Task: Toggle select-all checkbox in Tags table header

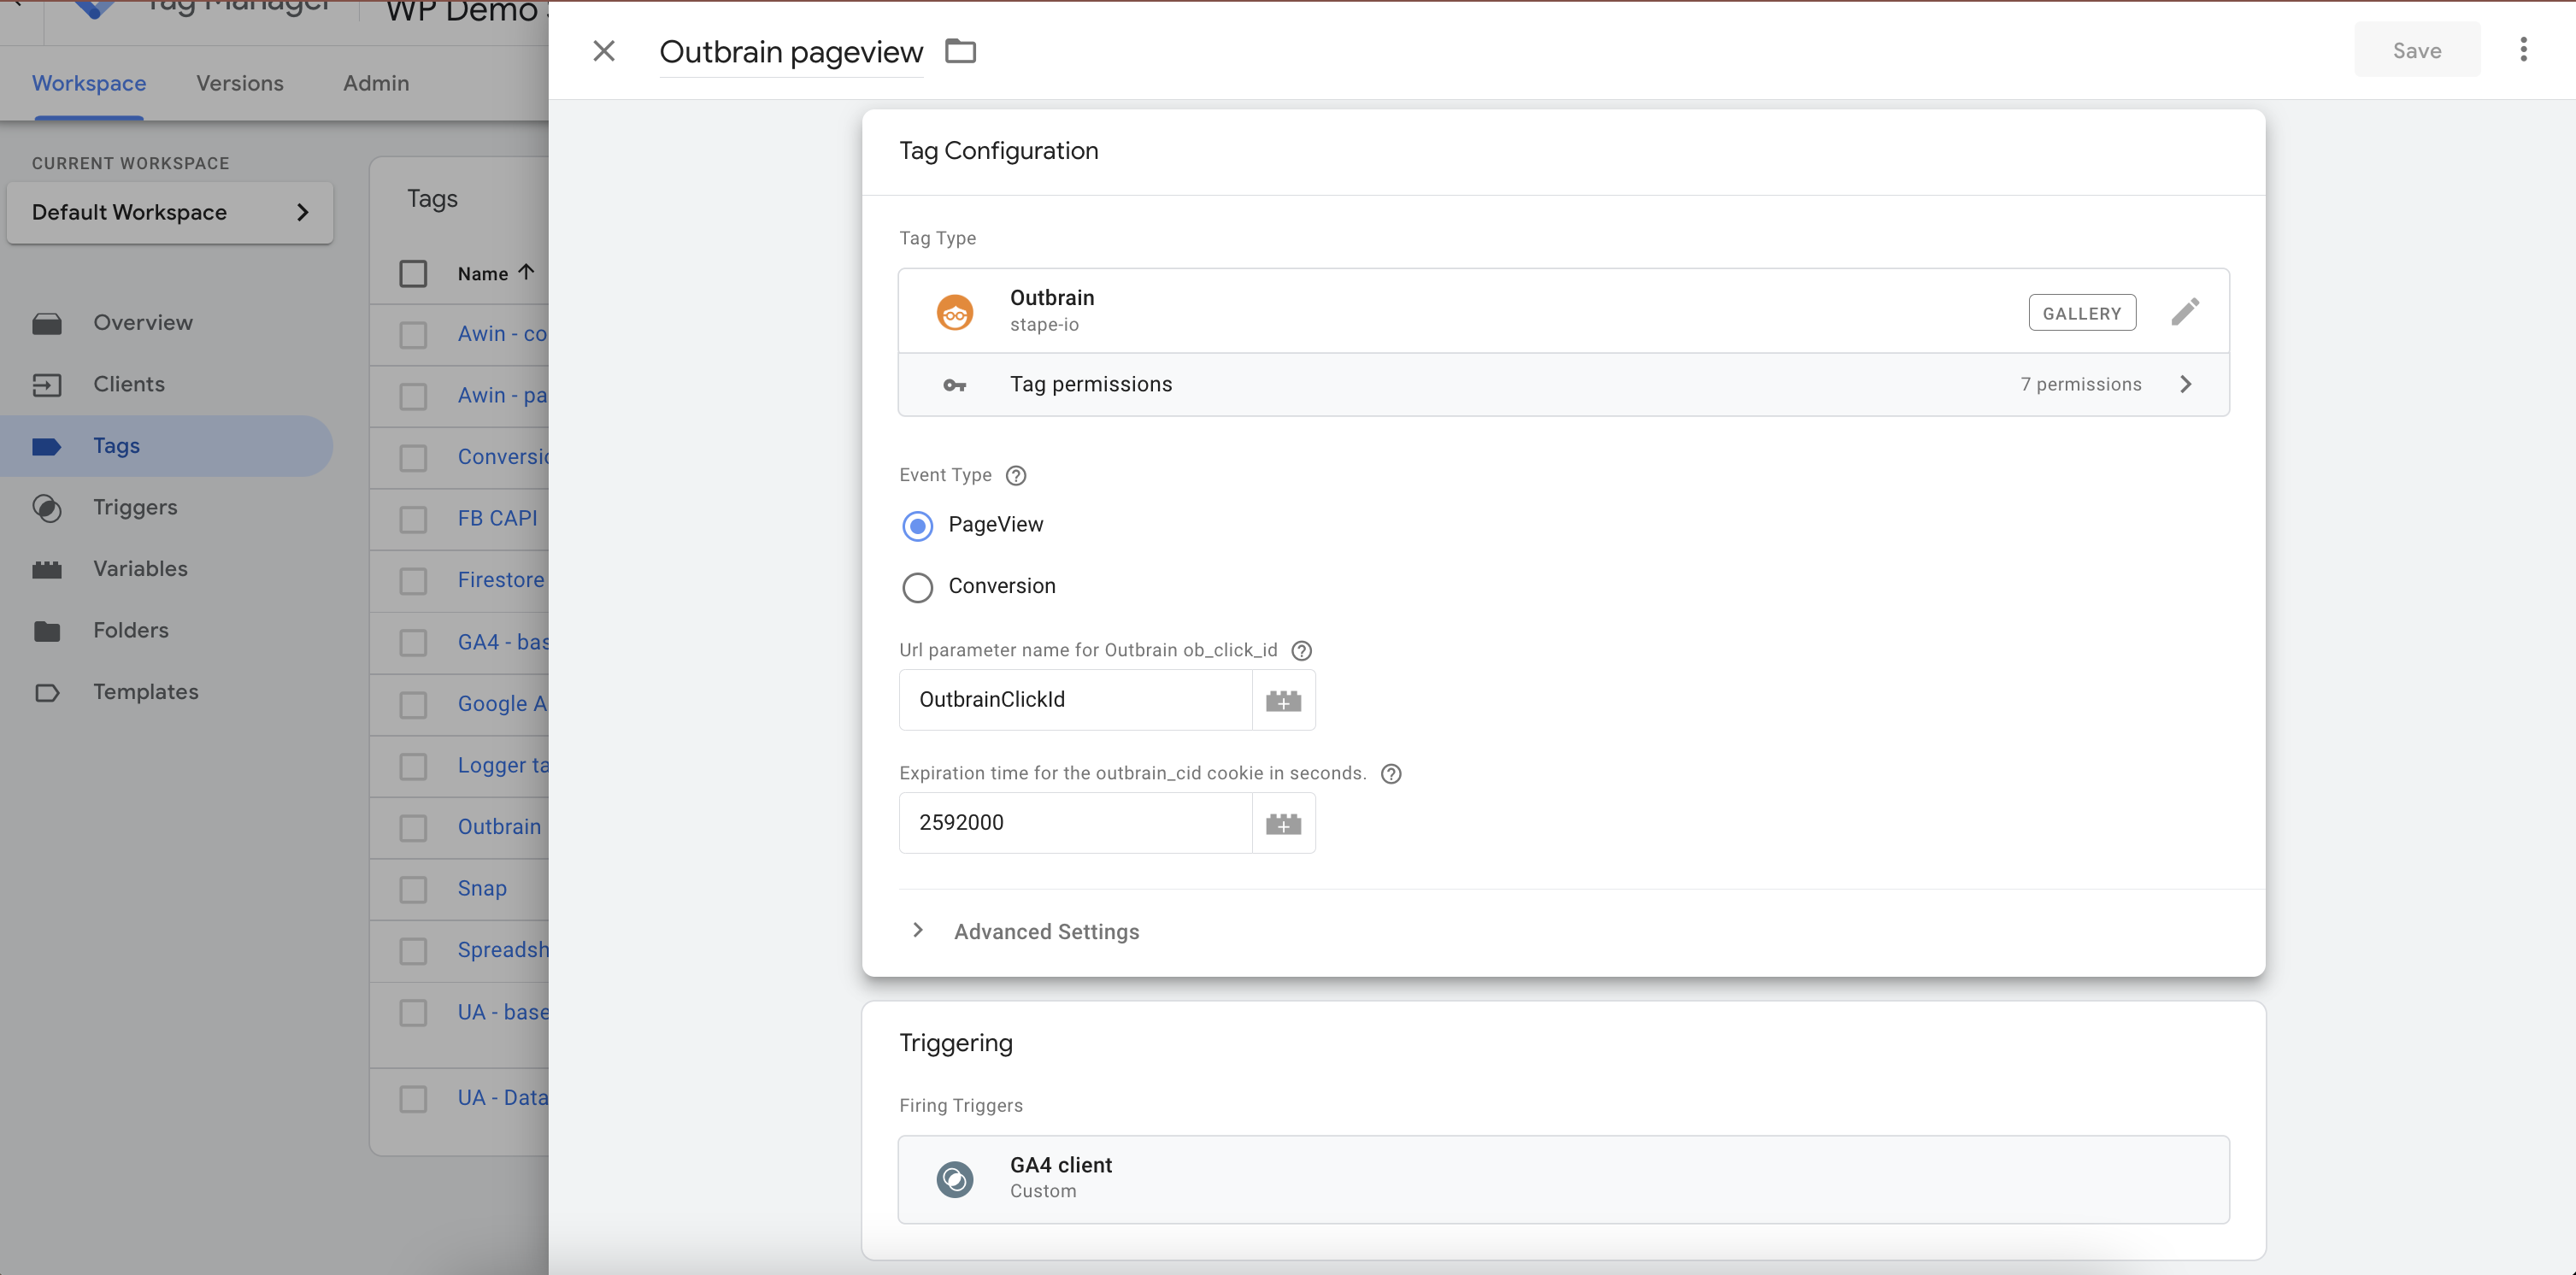Action: (x=413, y=273)
